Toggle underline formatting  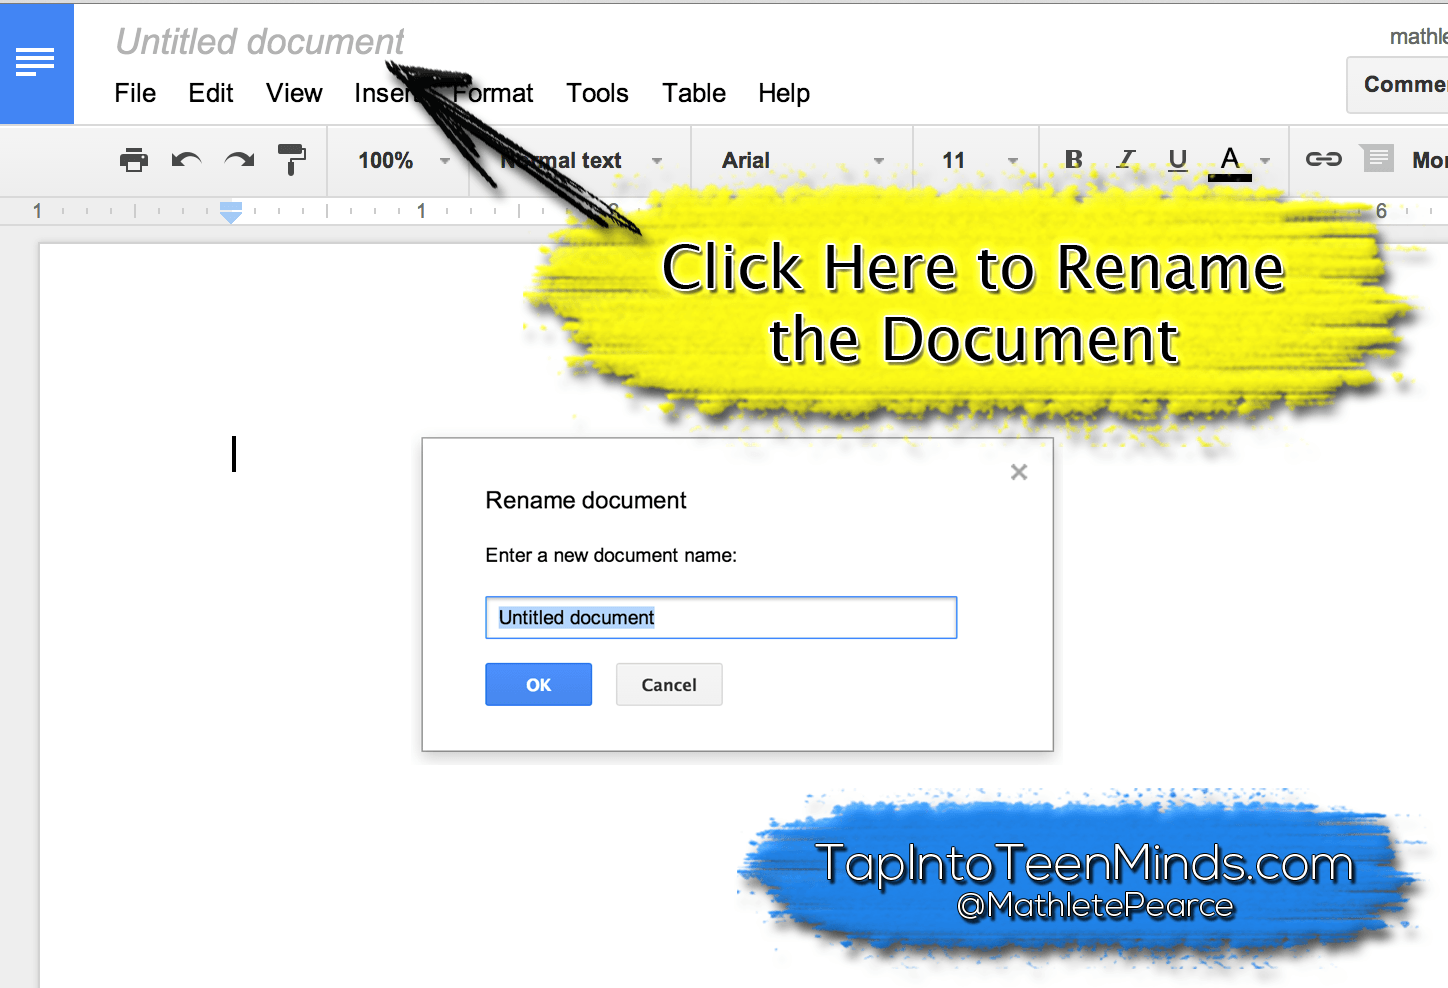tap(1177, 160)
